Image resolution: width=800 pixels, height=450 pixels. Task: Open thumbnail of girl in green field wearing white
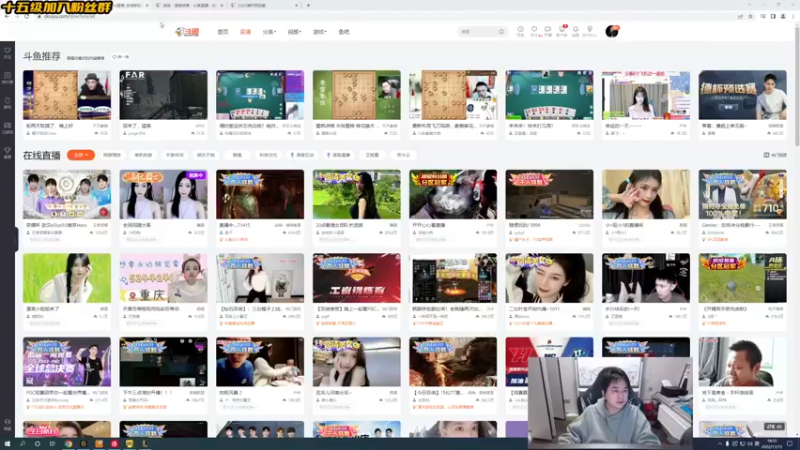pyautogui.click(x=67, y=278)
